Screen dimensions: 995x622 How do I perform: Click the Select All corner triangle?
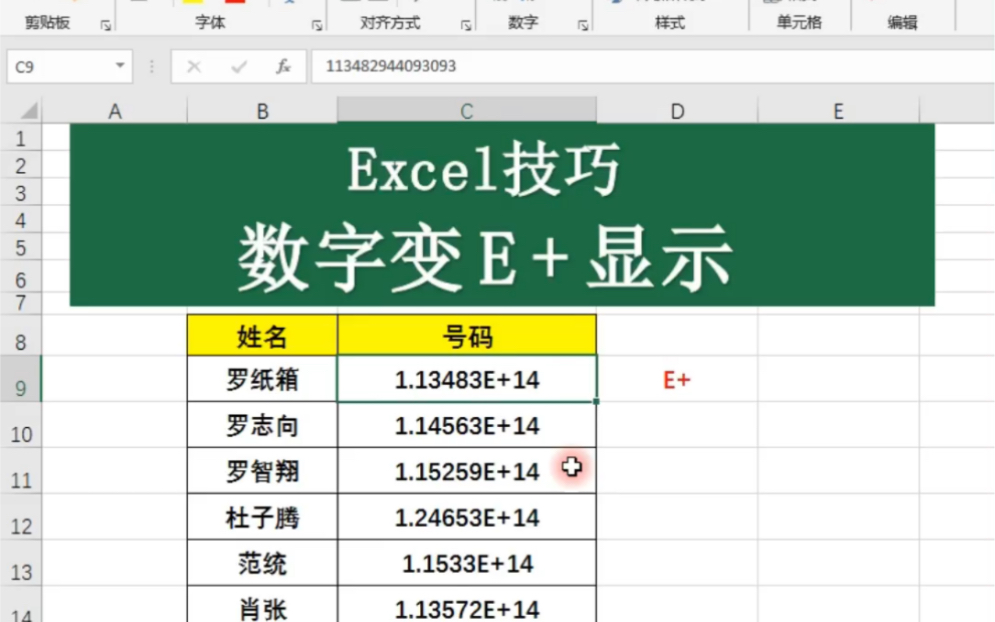29,111
